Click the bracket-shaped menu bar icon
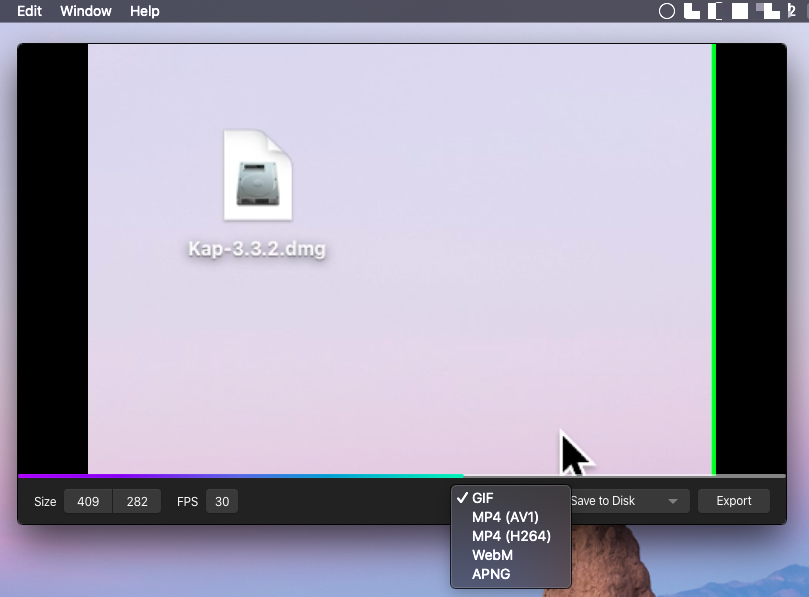This screenshot has width=809, height=597. click(715, 12)
